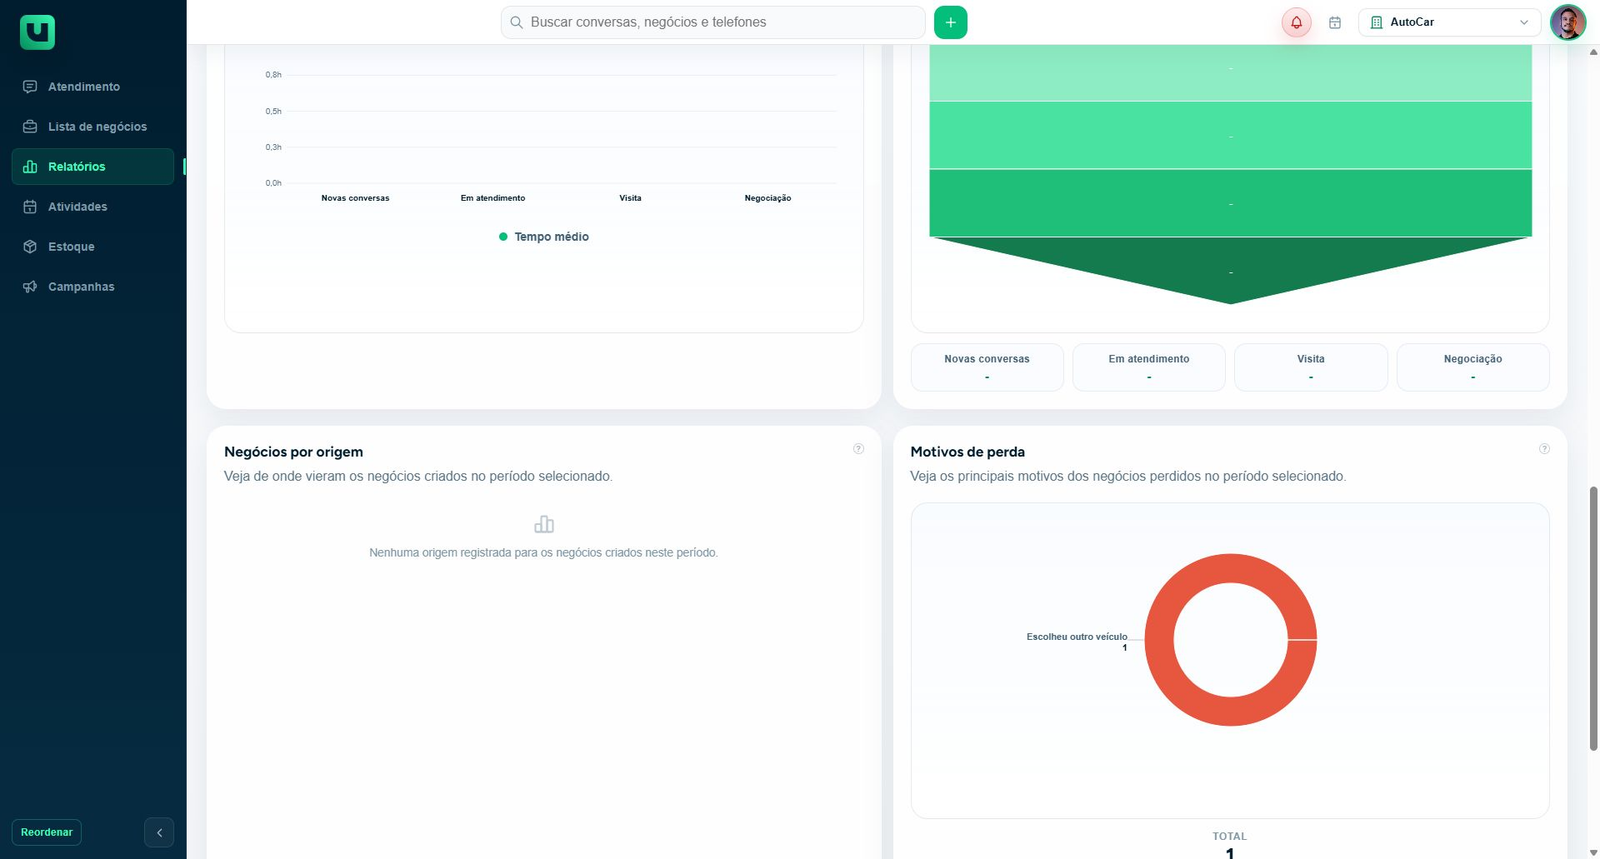
Task: Click the darkest green funnel tip segment
Action: pos(1230,269)
